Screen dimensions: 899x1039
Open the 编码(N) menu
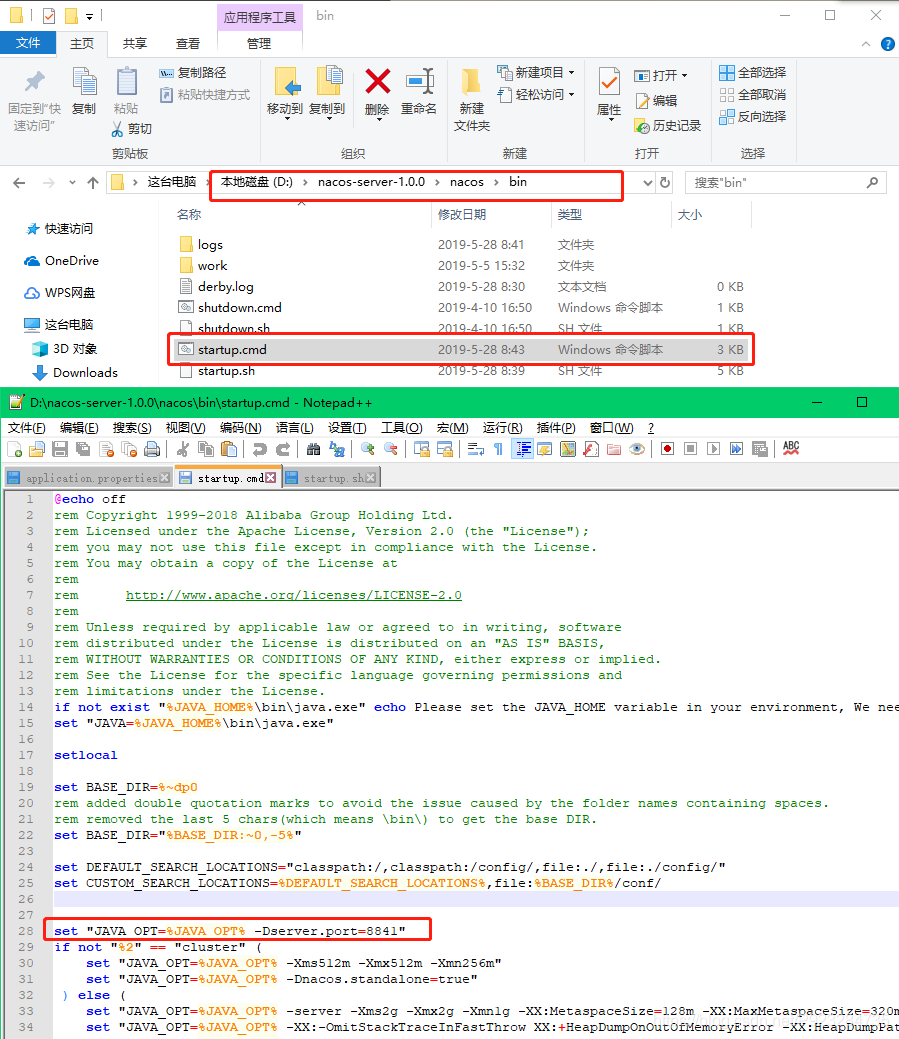click(x=240, y=428)
